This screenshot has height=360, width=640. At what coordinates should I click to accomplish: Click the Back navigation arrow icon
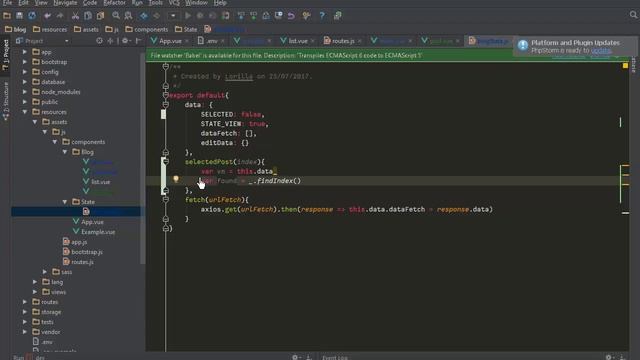pos(144,16)
